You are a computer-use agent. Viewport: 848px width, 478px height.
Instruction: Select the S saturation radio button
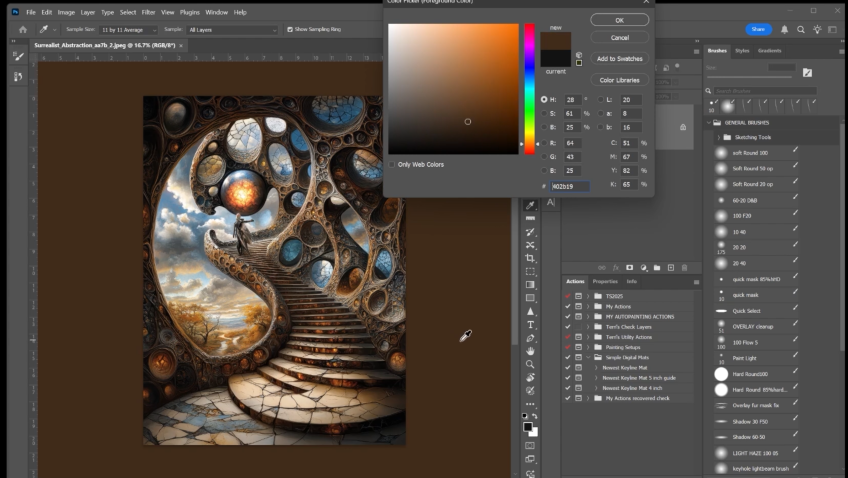[544, 114]
